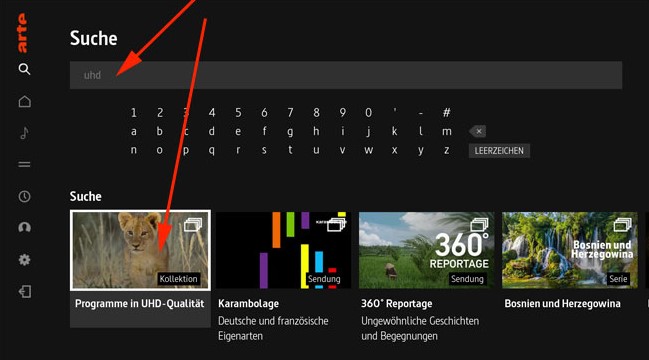Select the search magnifier icon in sidebar

coord(24,69)
